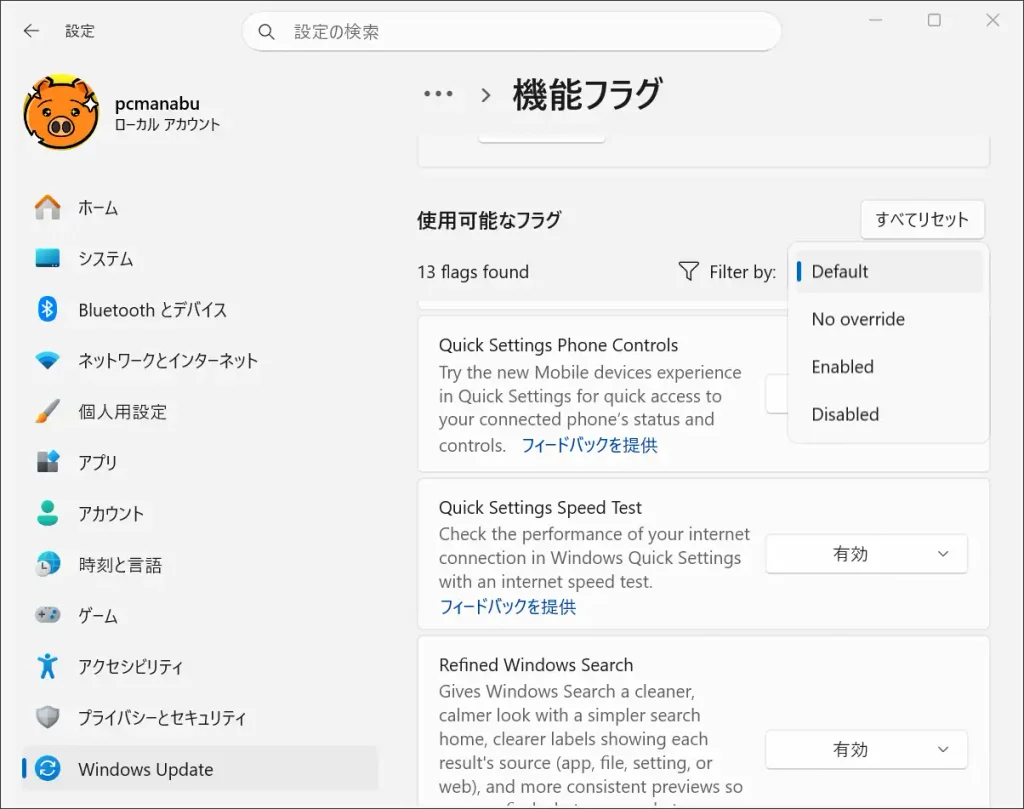The width and height of the screenshot is (1024, 809).
Task: Open 個人用設定 page
Action: (x=200, y=411)
